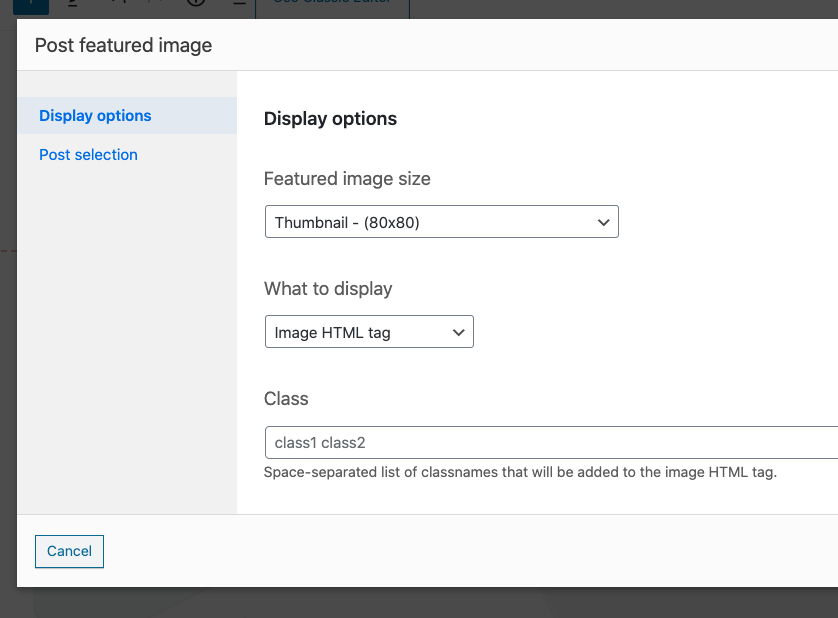The image size is (838, 618).
Task: Click the Class field label
Action: (x=286, y=399)
